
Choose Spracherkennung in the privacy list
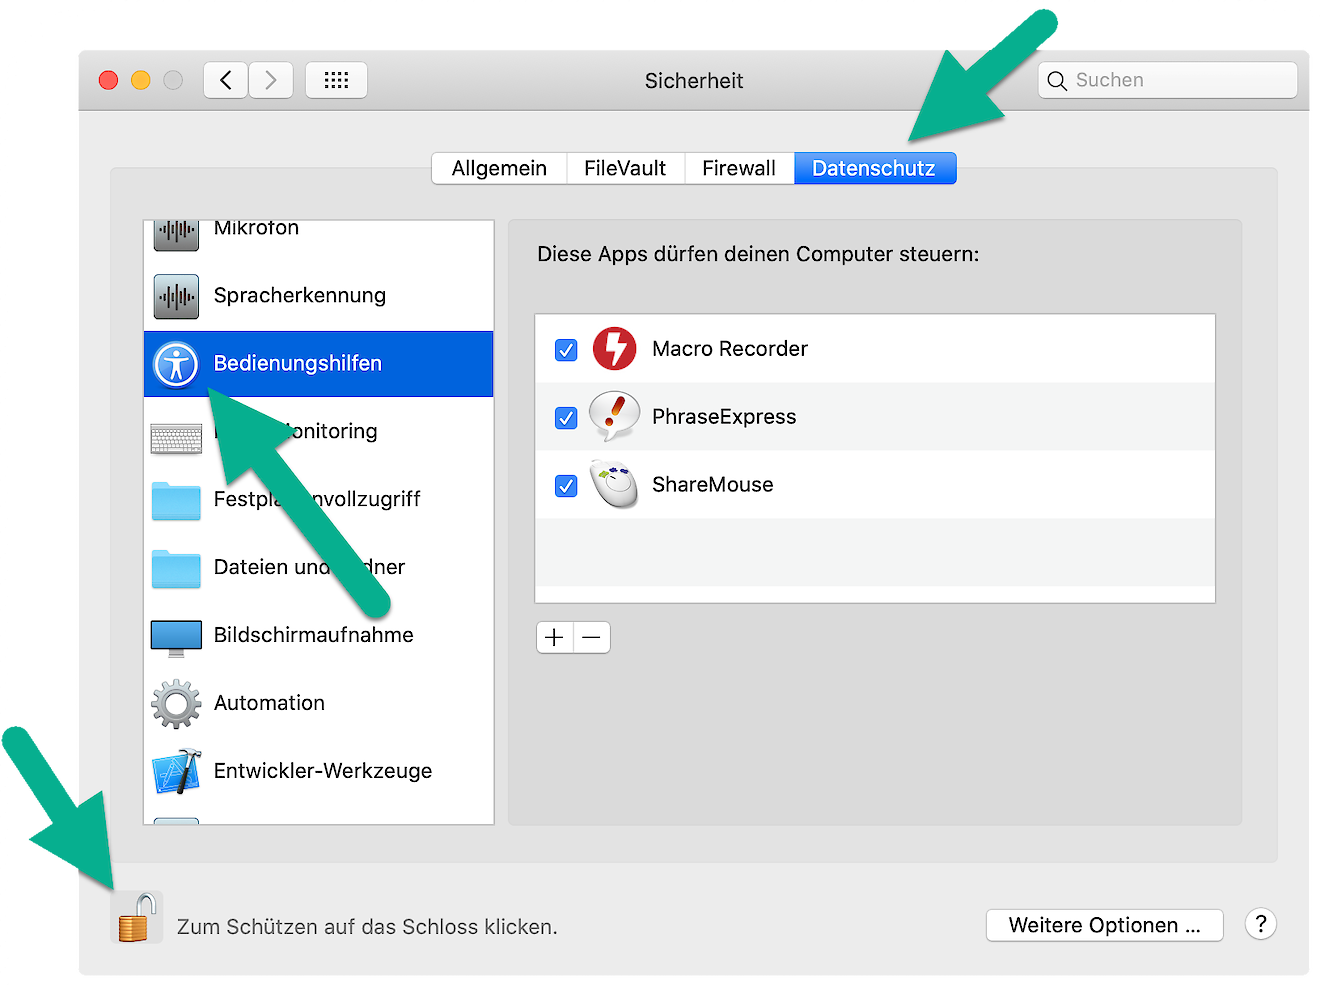pyautogui.click(x=299, y=295)
